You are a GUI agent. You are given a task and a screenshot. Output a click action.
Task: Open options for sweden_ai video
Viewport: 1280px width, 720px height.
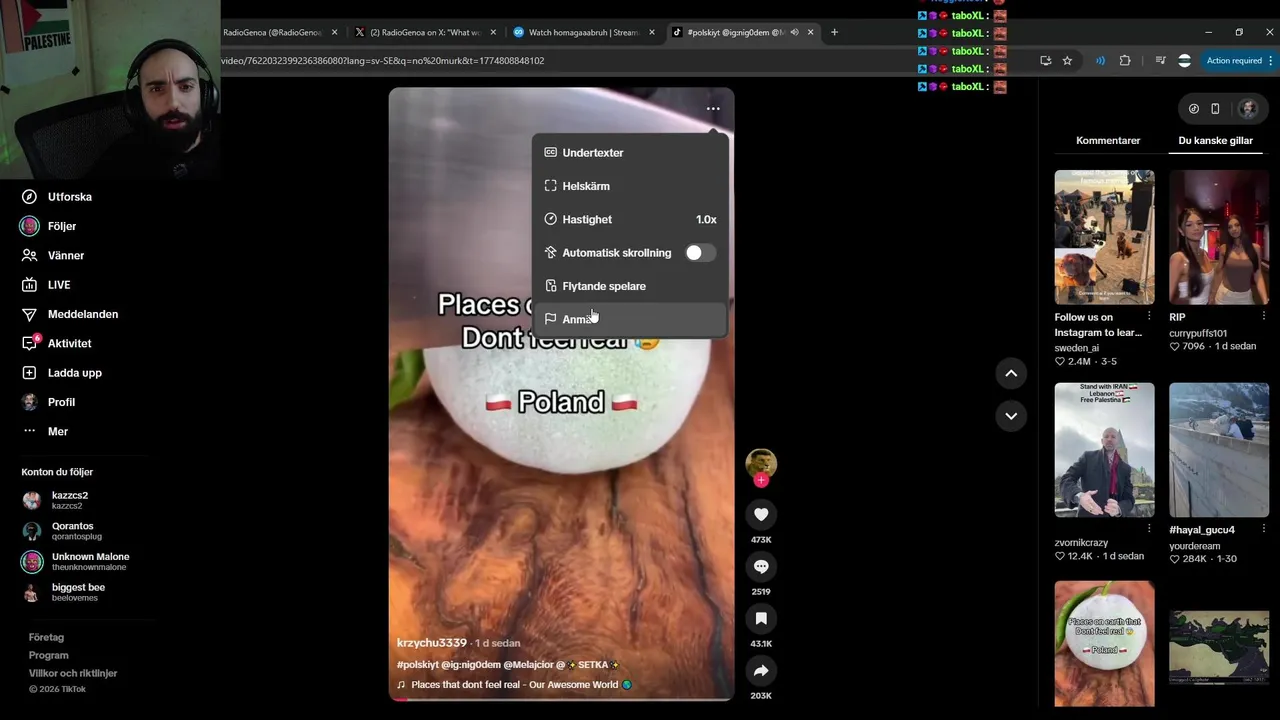[x=1148, y=317]
